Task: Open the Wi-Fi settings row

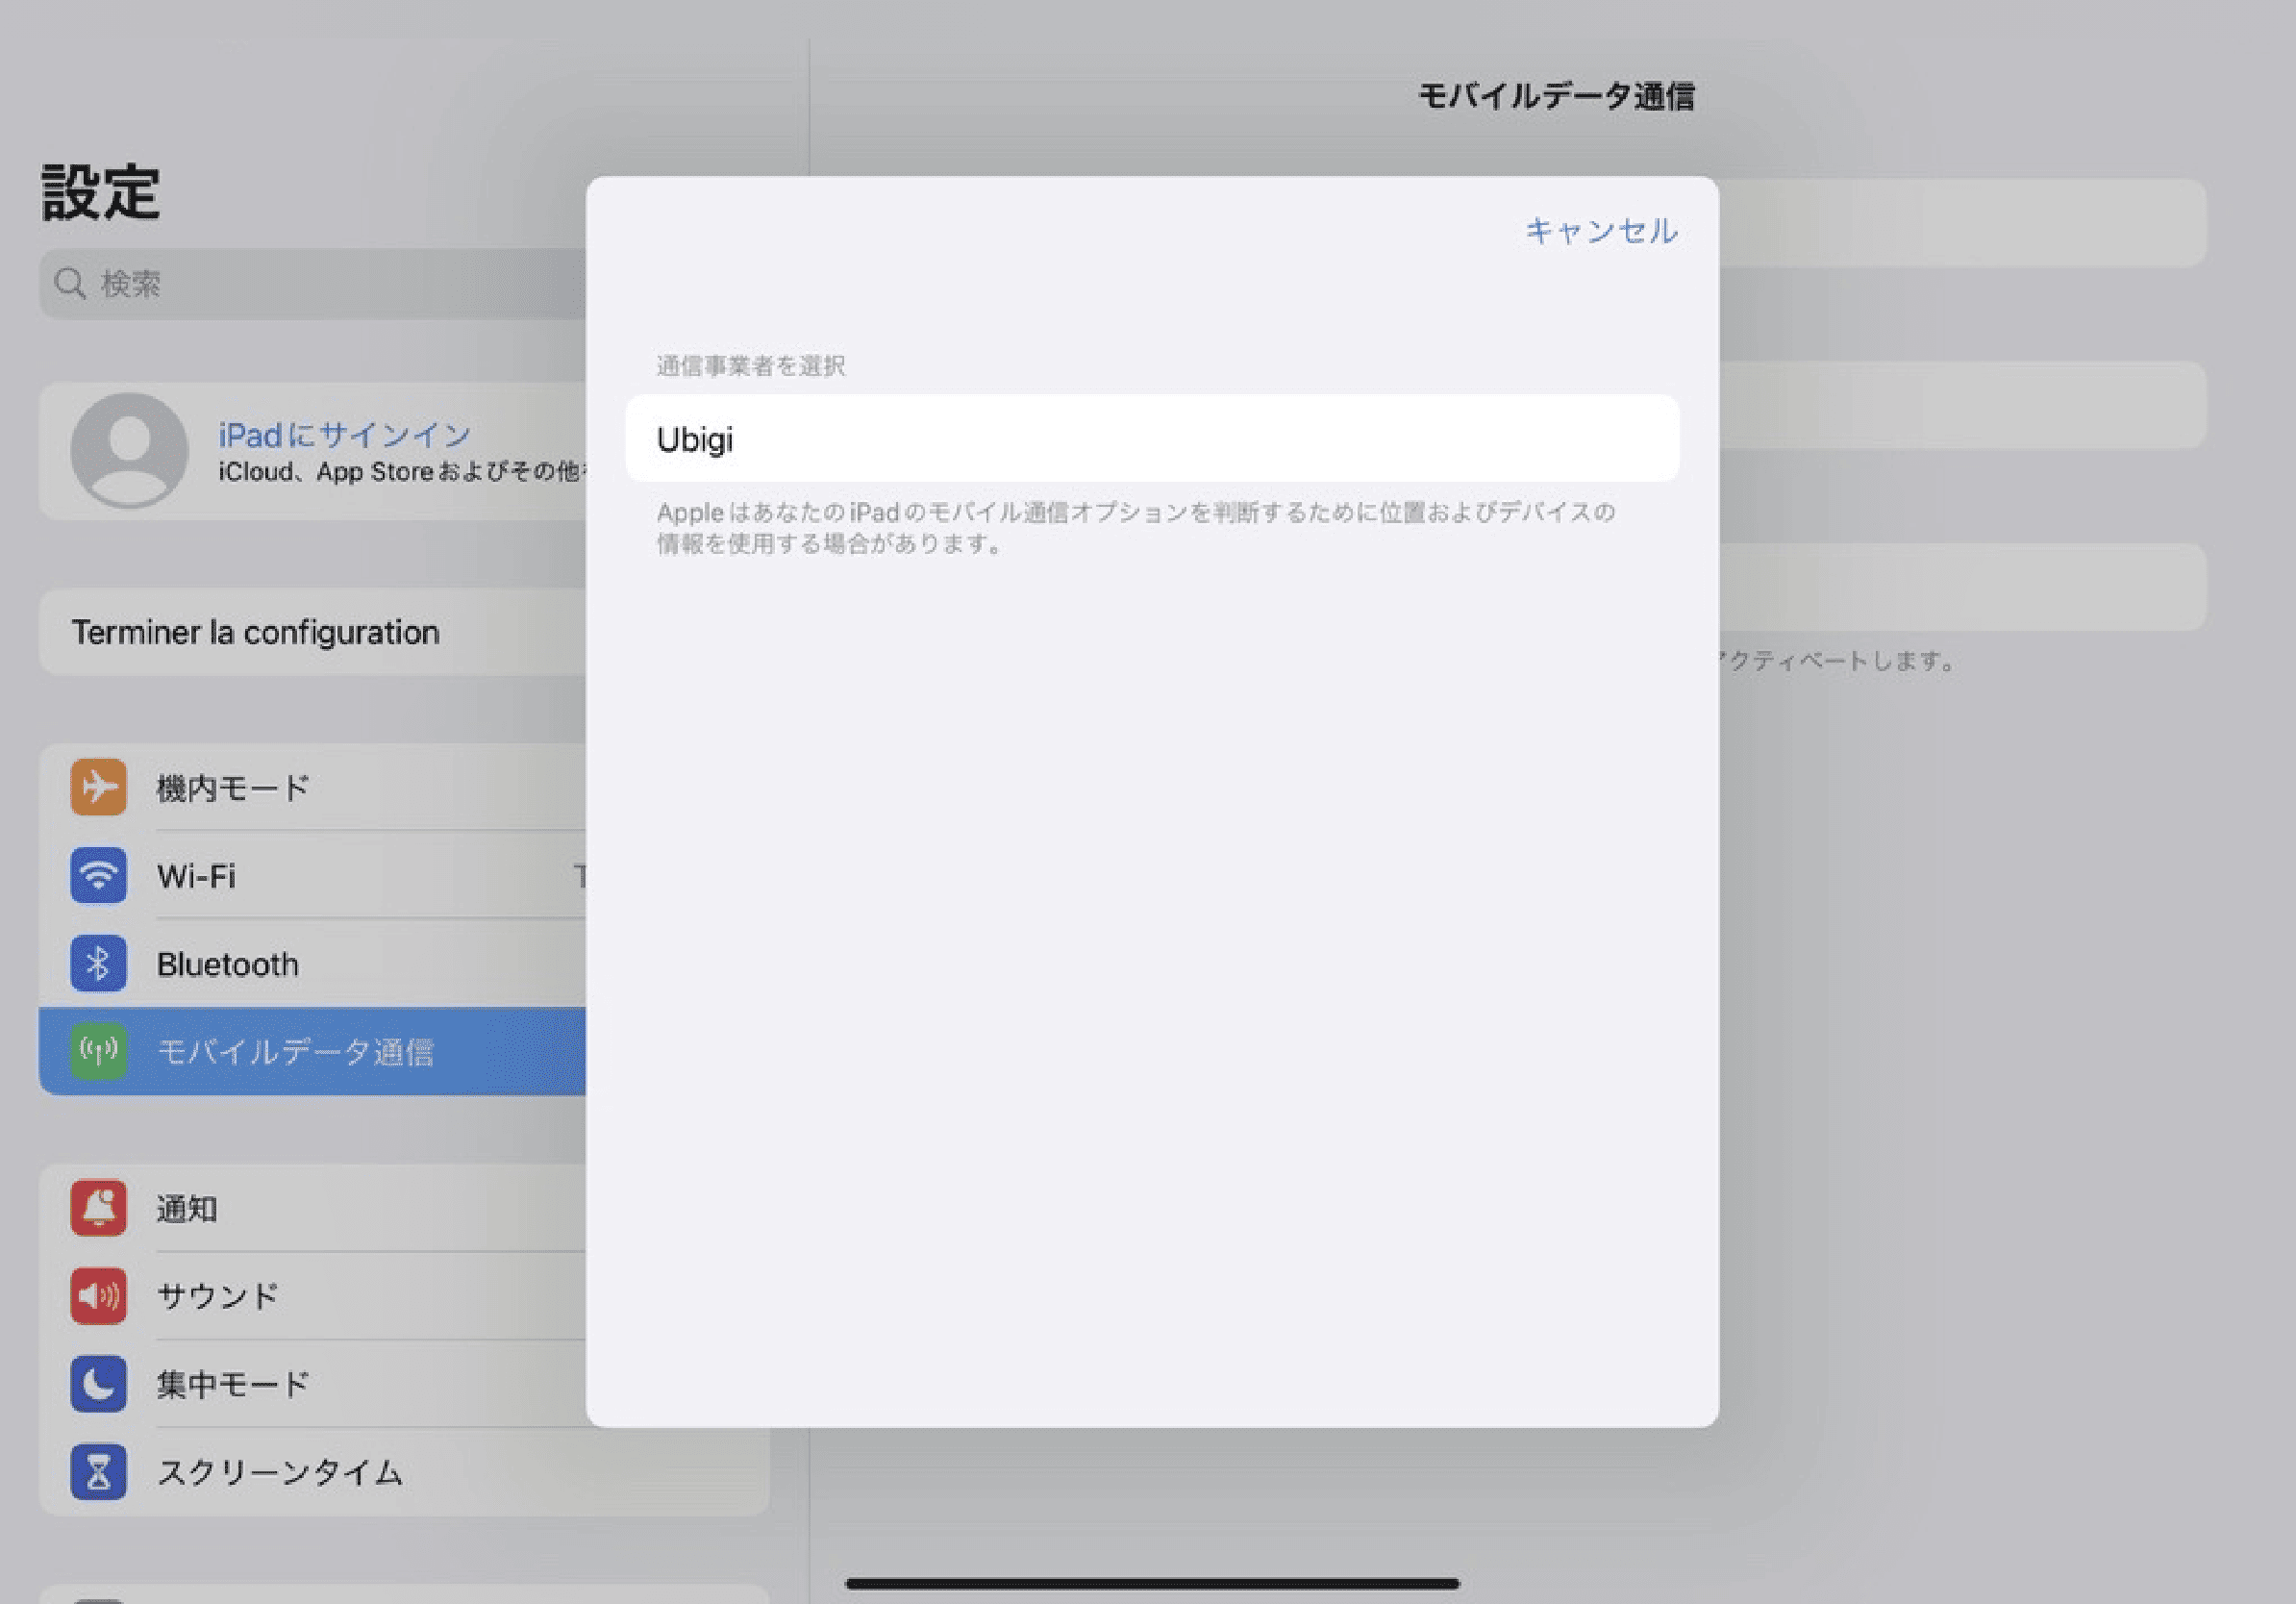Action: (313, 876)
